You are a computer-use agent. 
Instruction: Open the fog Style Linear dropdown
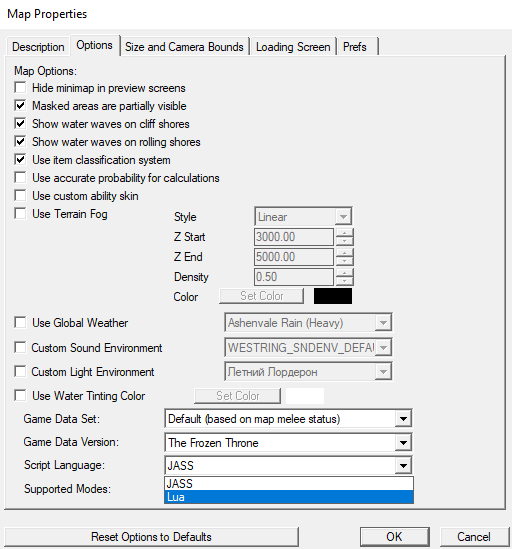tap(303, 217)
